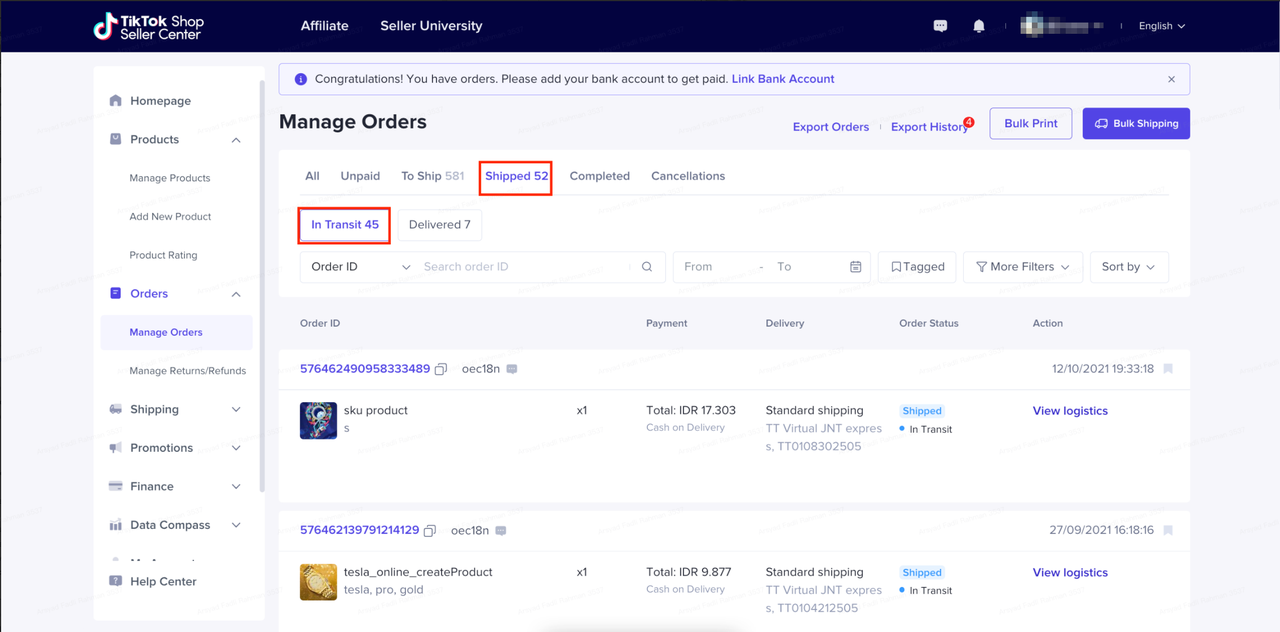Expand the More Filters dropdown

pos(1022,267)
